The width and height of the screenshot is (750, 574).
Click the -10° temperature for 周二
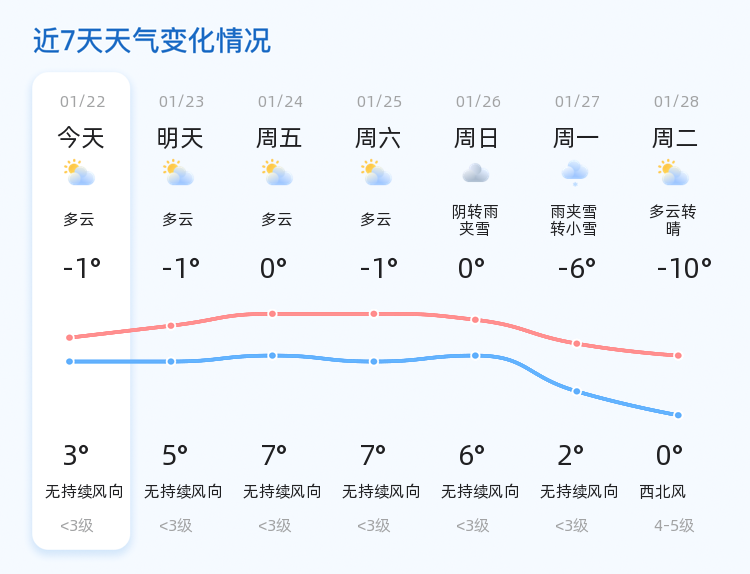(684, 268)
